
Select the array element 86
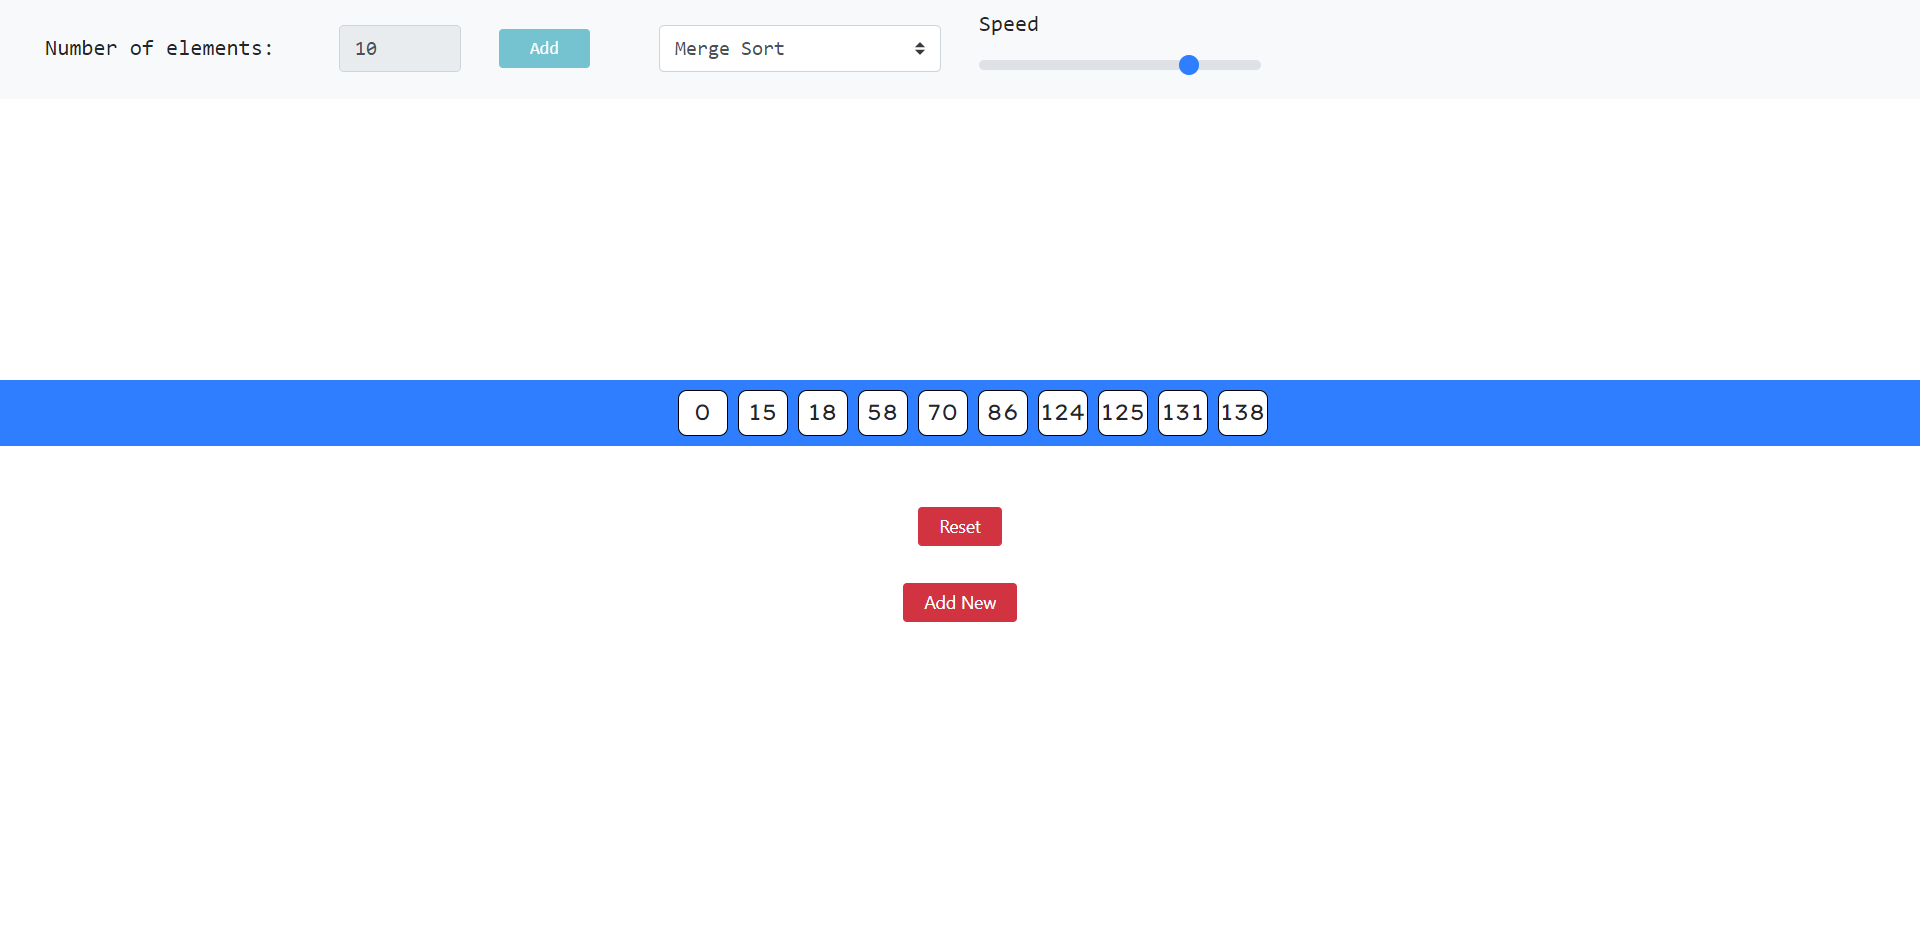click(x=1003, y=413)
